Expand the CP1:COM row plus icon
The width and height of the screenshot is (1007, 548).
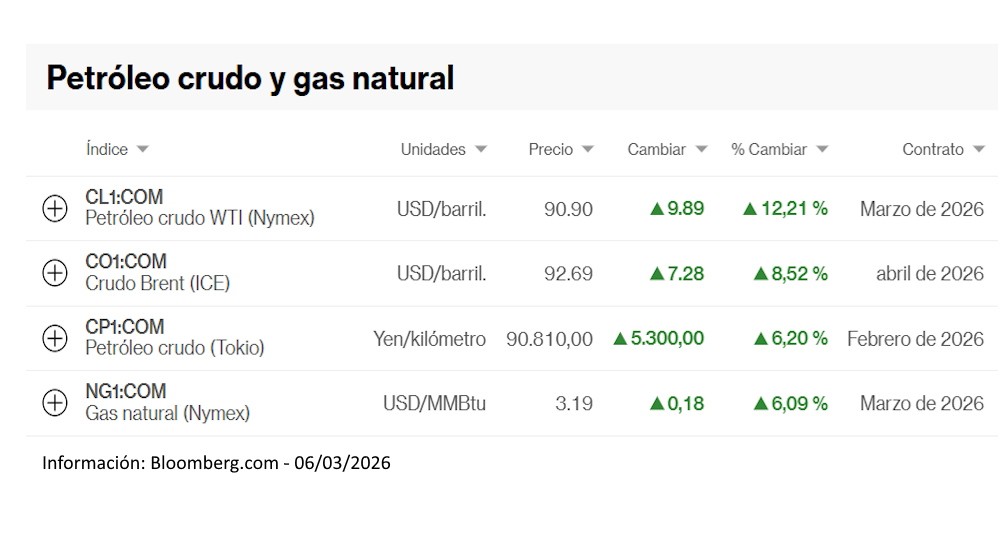click(55, 338)
